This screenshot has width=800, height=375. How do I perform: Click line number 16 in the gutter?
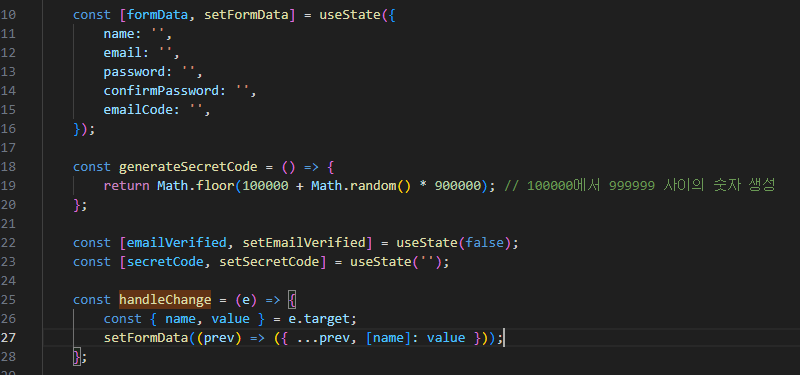tap(8, 129)
